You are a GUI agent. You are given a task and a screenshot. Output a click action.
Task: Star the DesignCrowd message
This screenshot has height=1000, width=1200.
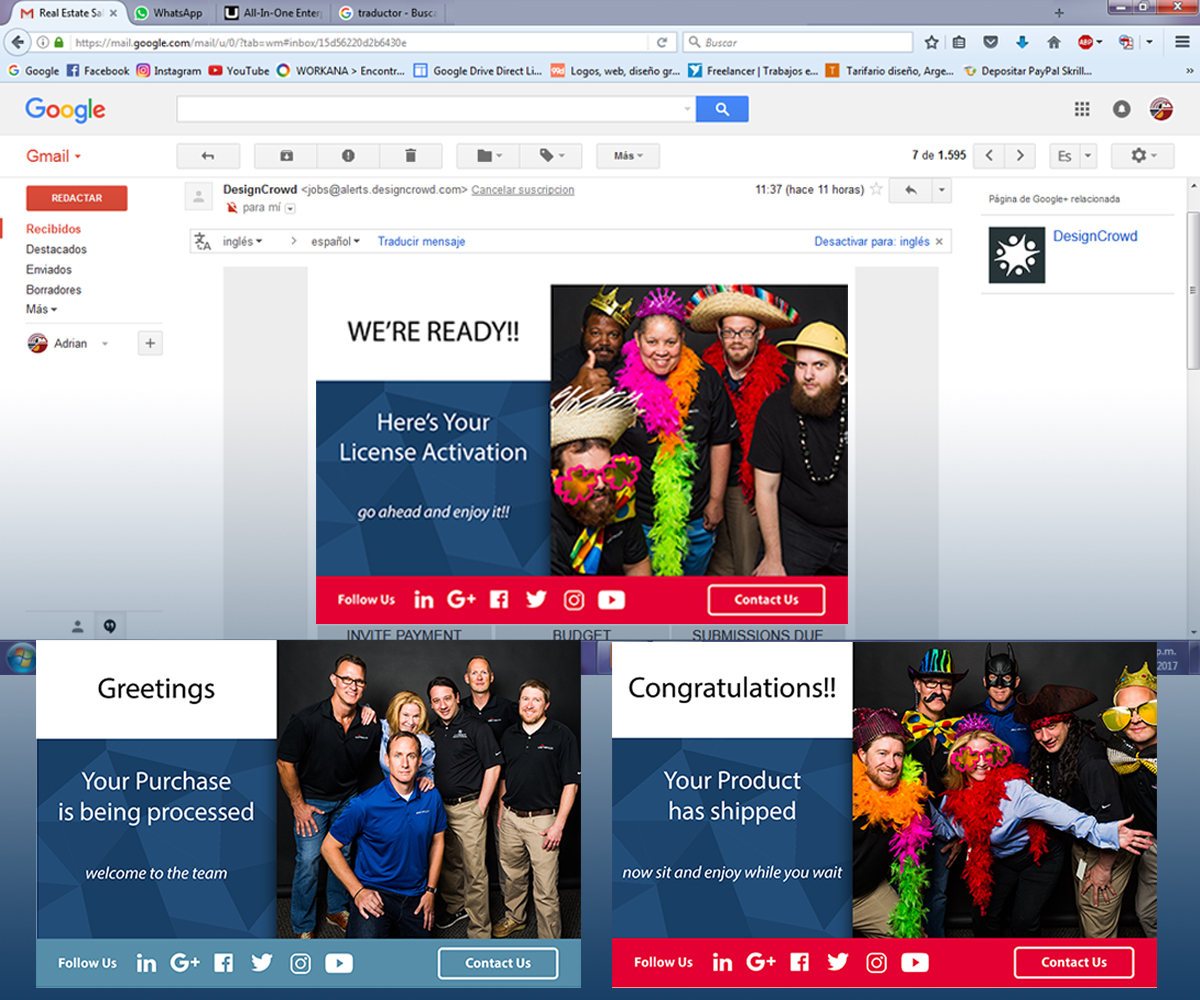pos(876,189)
